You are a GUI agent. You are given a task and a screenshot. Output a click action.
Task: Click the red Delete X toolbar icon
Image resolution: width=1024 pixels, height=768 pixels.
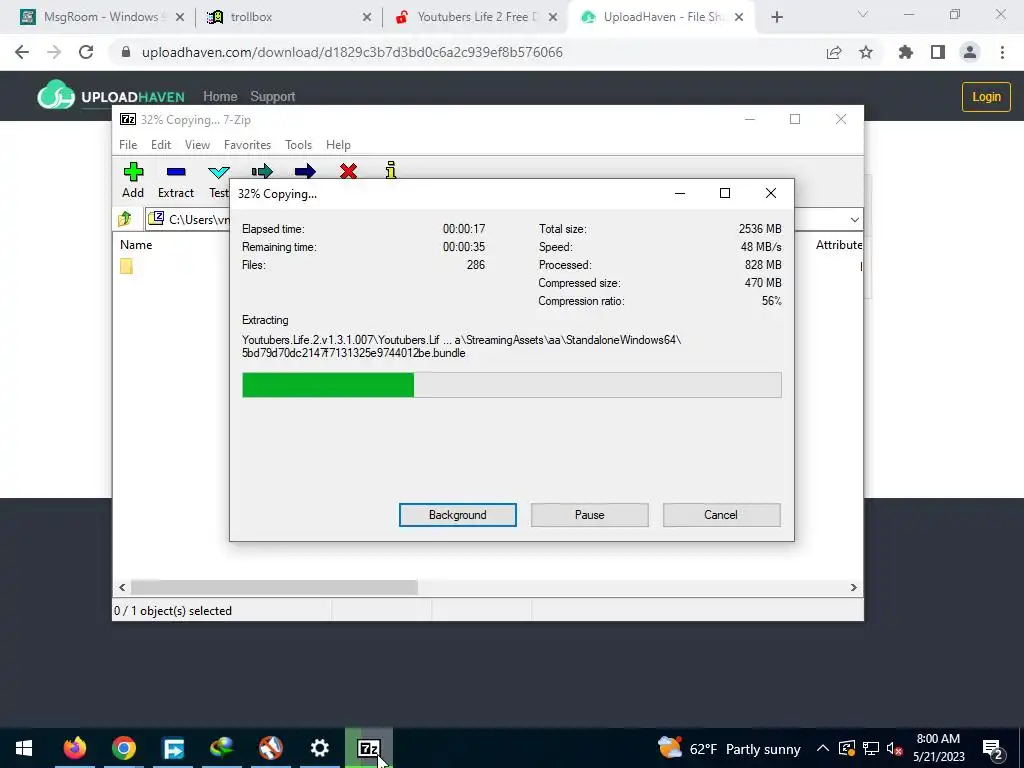pos(349,172)
